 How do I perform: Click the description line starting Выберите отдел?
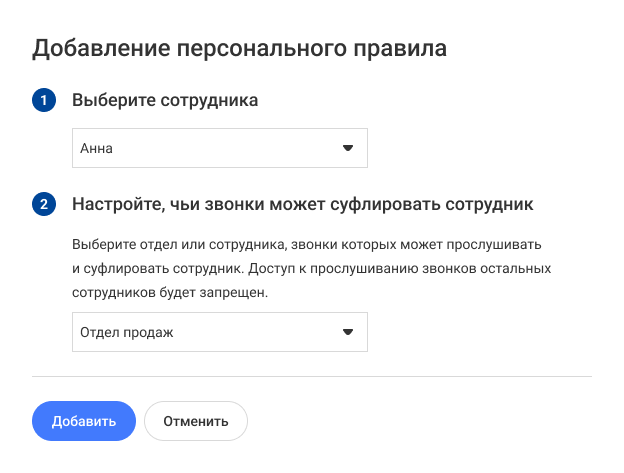click(306, 244)
